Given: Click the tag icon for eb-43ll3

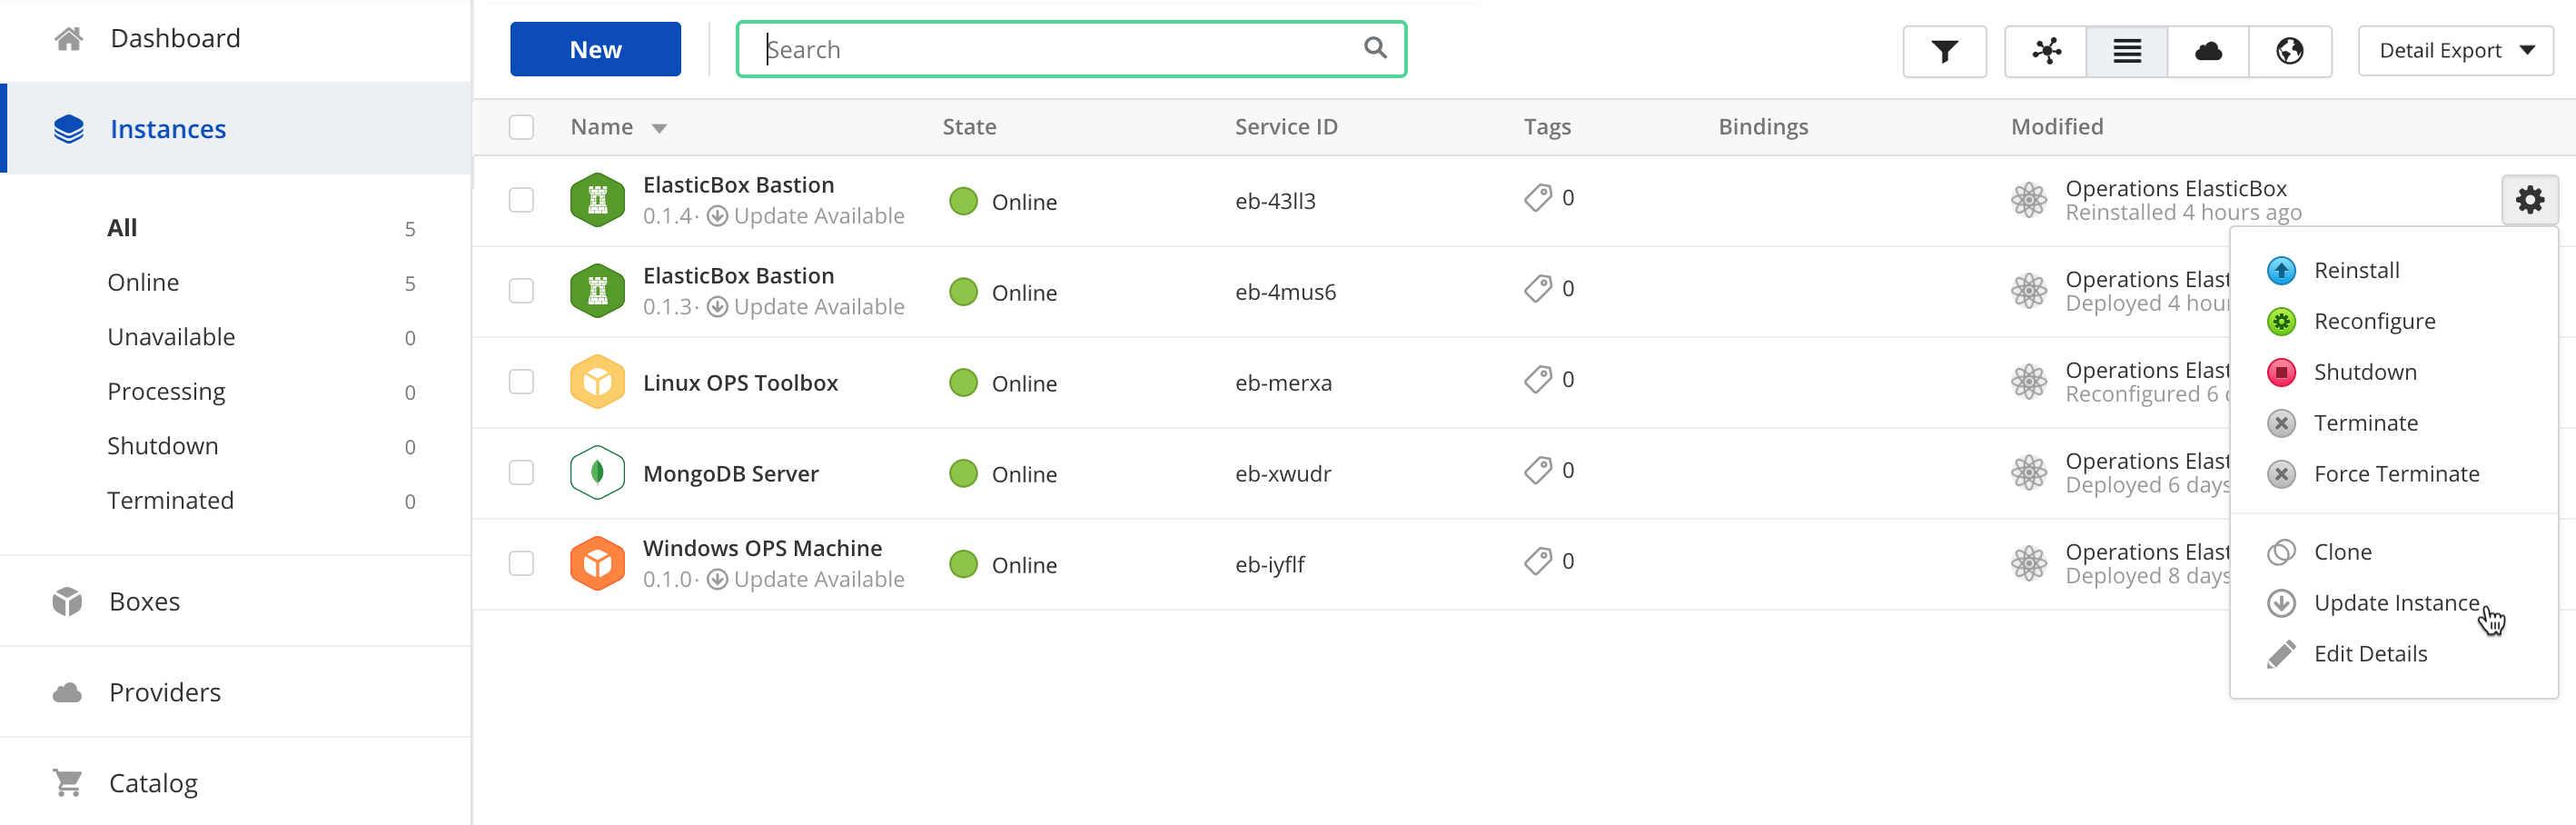Looking at the screenshot, I should pyautogui.click(x=1537, y=198).
